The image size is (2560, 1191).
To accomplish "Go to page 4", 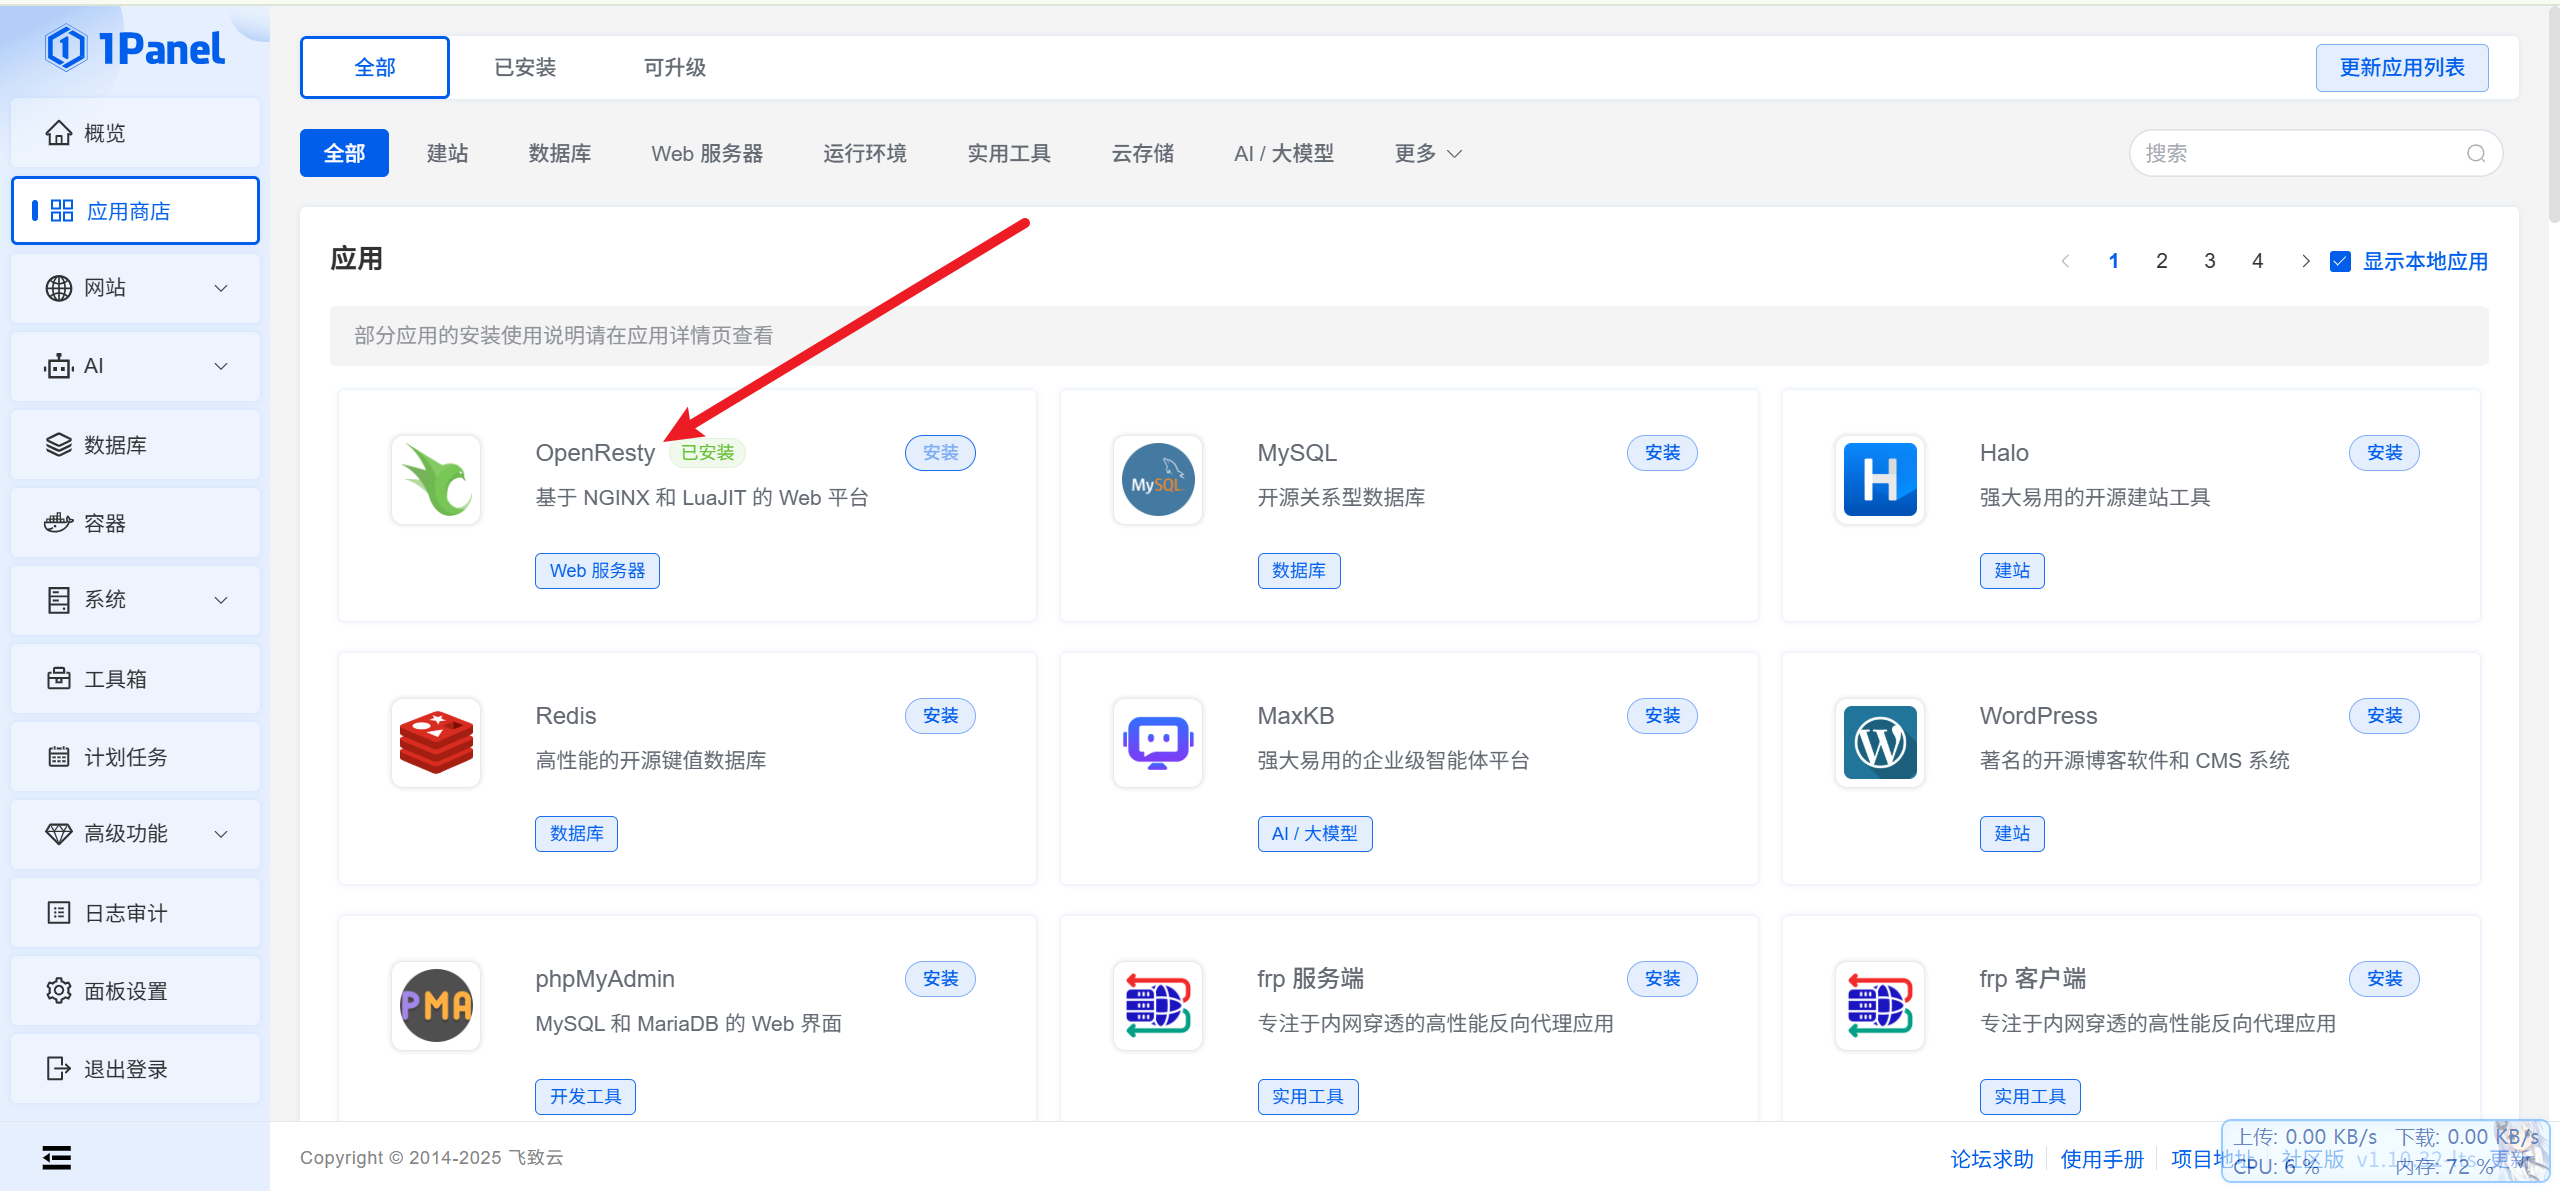I will (2258, 261).
